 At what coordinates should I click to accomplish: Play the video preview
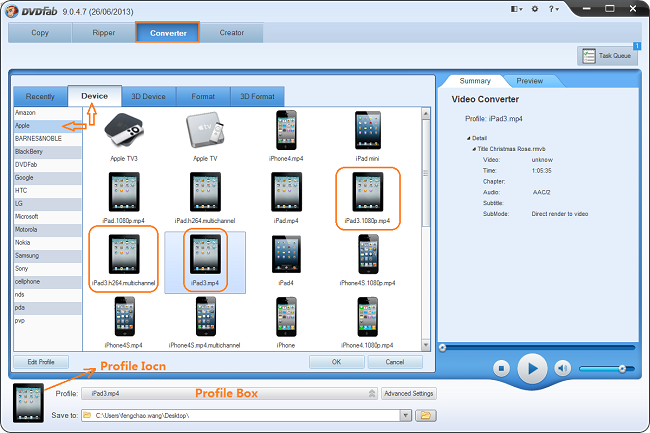532,368
